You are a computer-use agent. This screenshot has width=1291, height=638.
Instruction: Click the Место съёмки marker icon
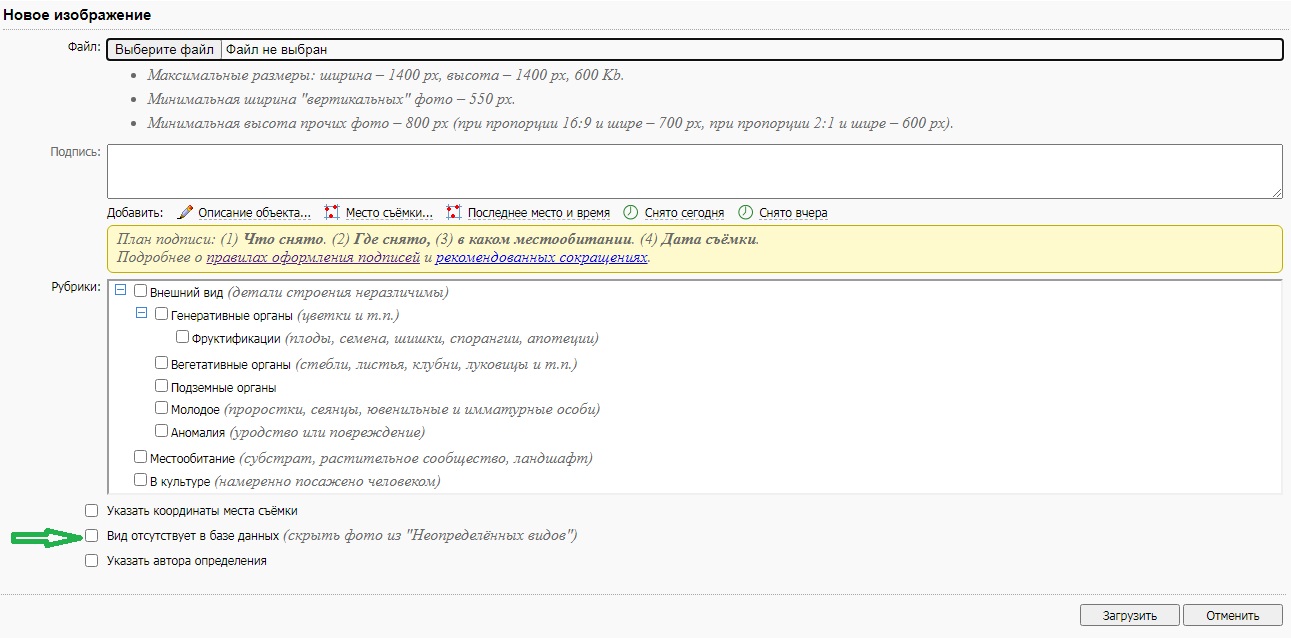[332, 213]
